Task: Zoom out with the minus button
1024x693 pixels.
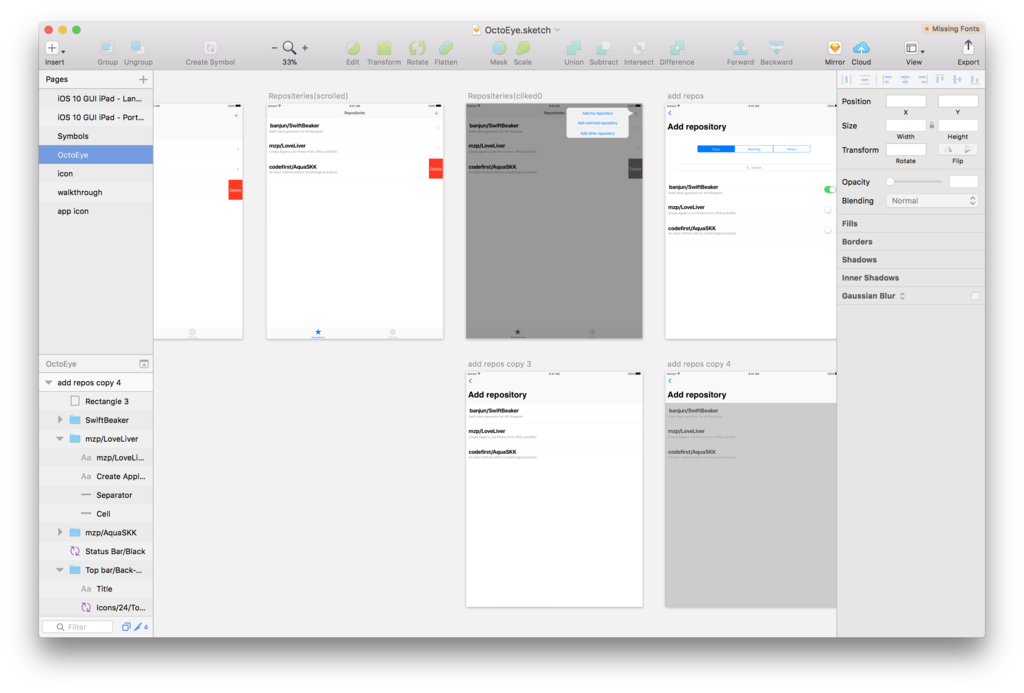Action: coord(274,48)
